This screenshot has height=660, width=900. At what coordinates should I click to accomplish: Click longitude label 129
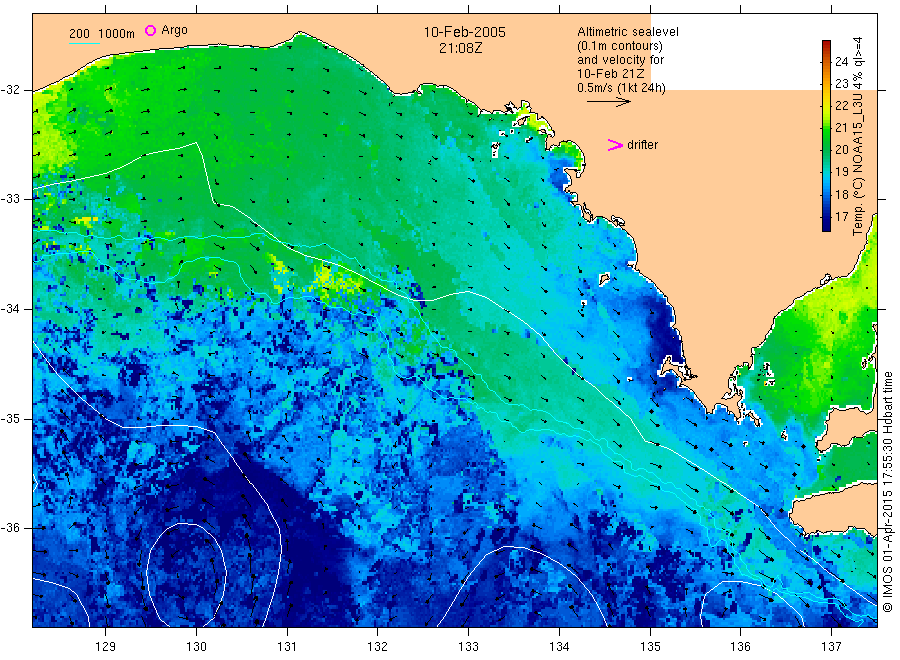[x=105, y=647]
